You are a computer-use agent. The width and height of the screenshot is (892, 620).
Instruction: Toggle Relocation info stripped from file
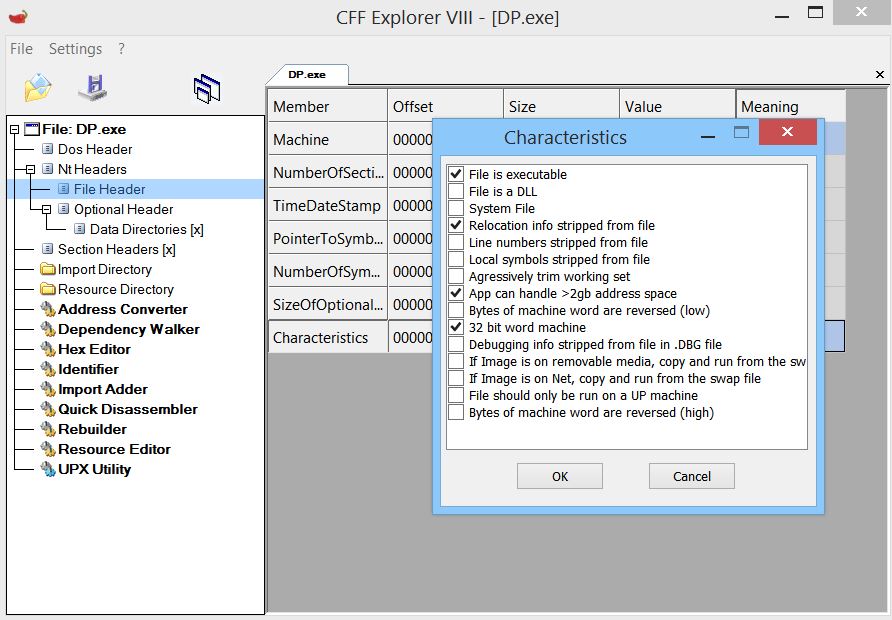tap(456, 225)
